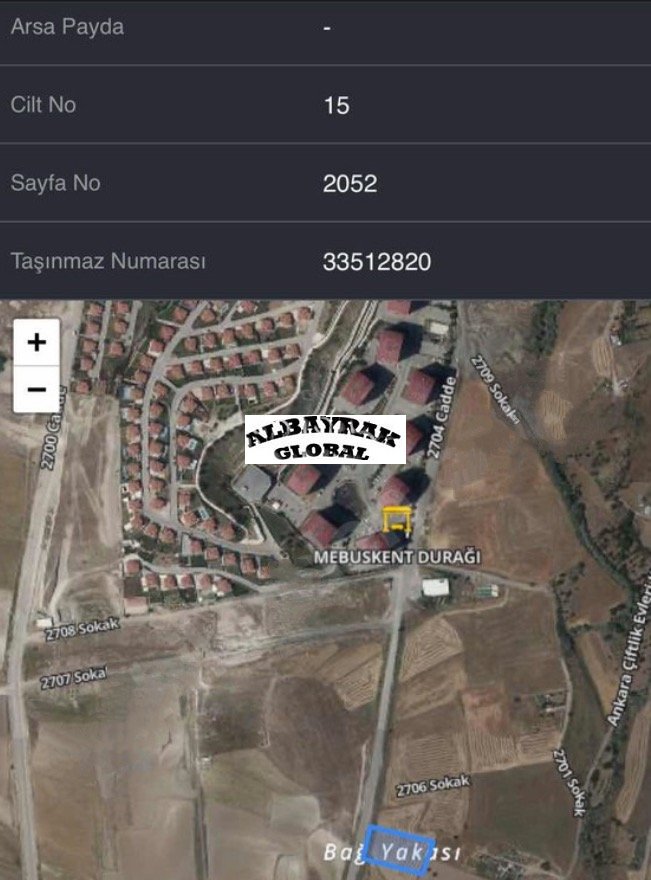The width and height of the screenshot is (651, 880).
Task: Click the Albayrak Global logo overlay
Action: tap(325, 439)
